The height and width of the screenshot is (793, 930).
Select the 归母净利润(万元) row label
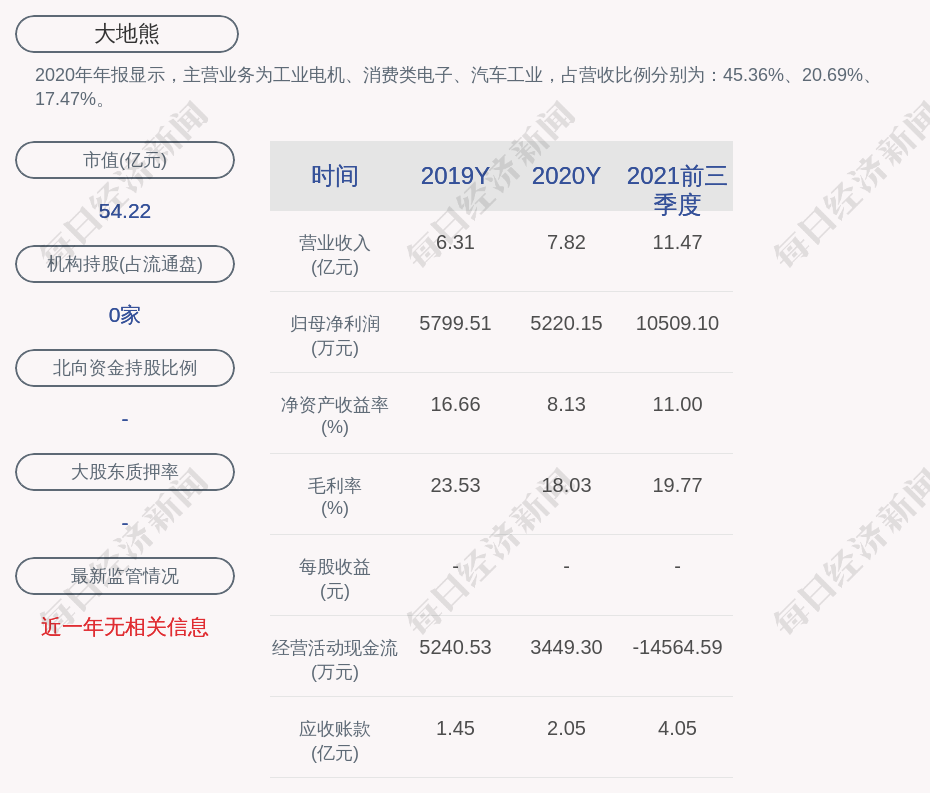pyautogui.click(x=334, y=336)
